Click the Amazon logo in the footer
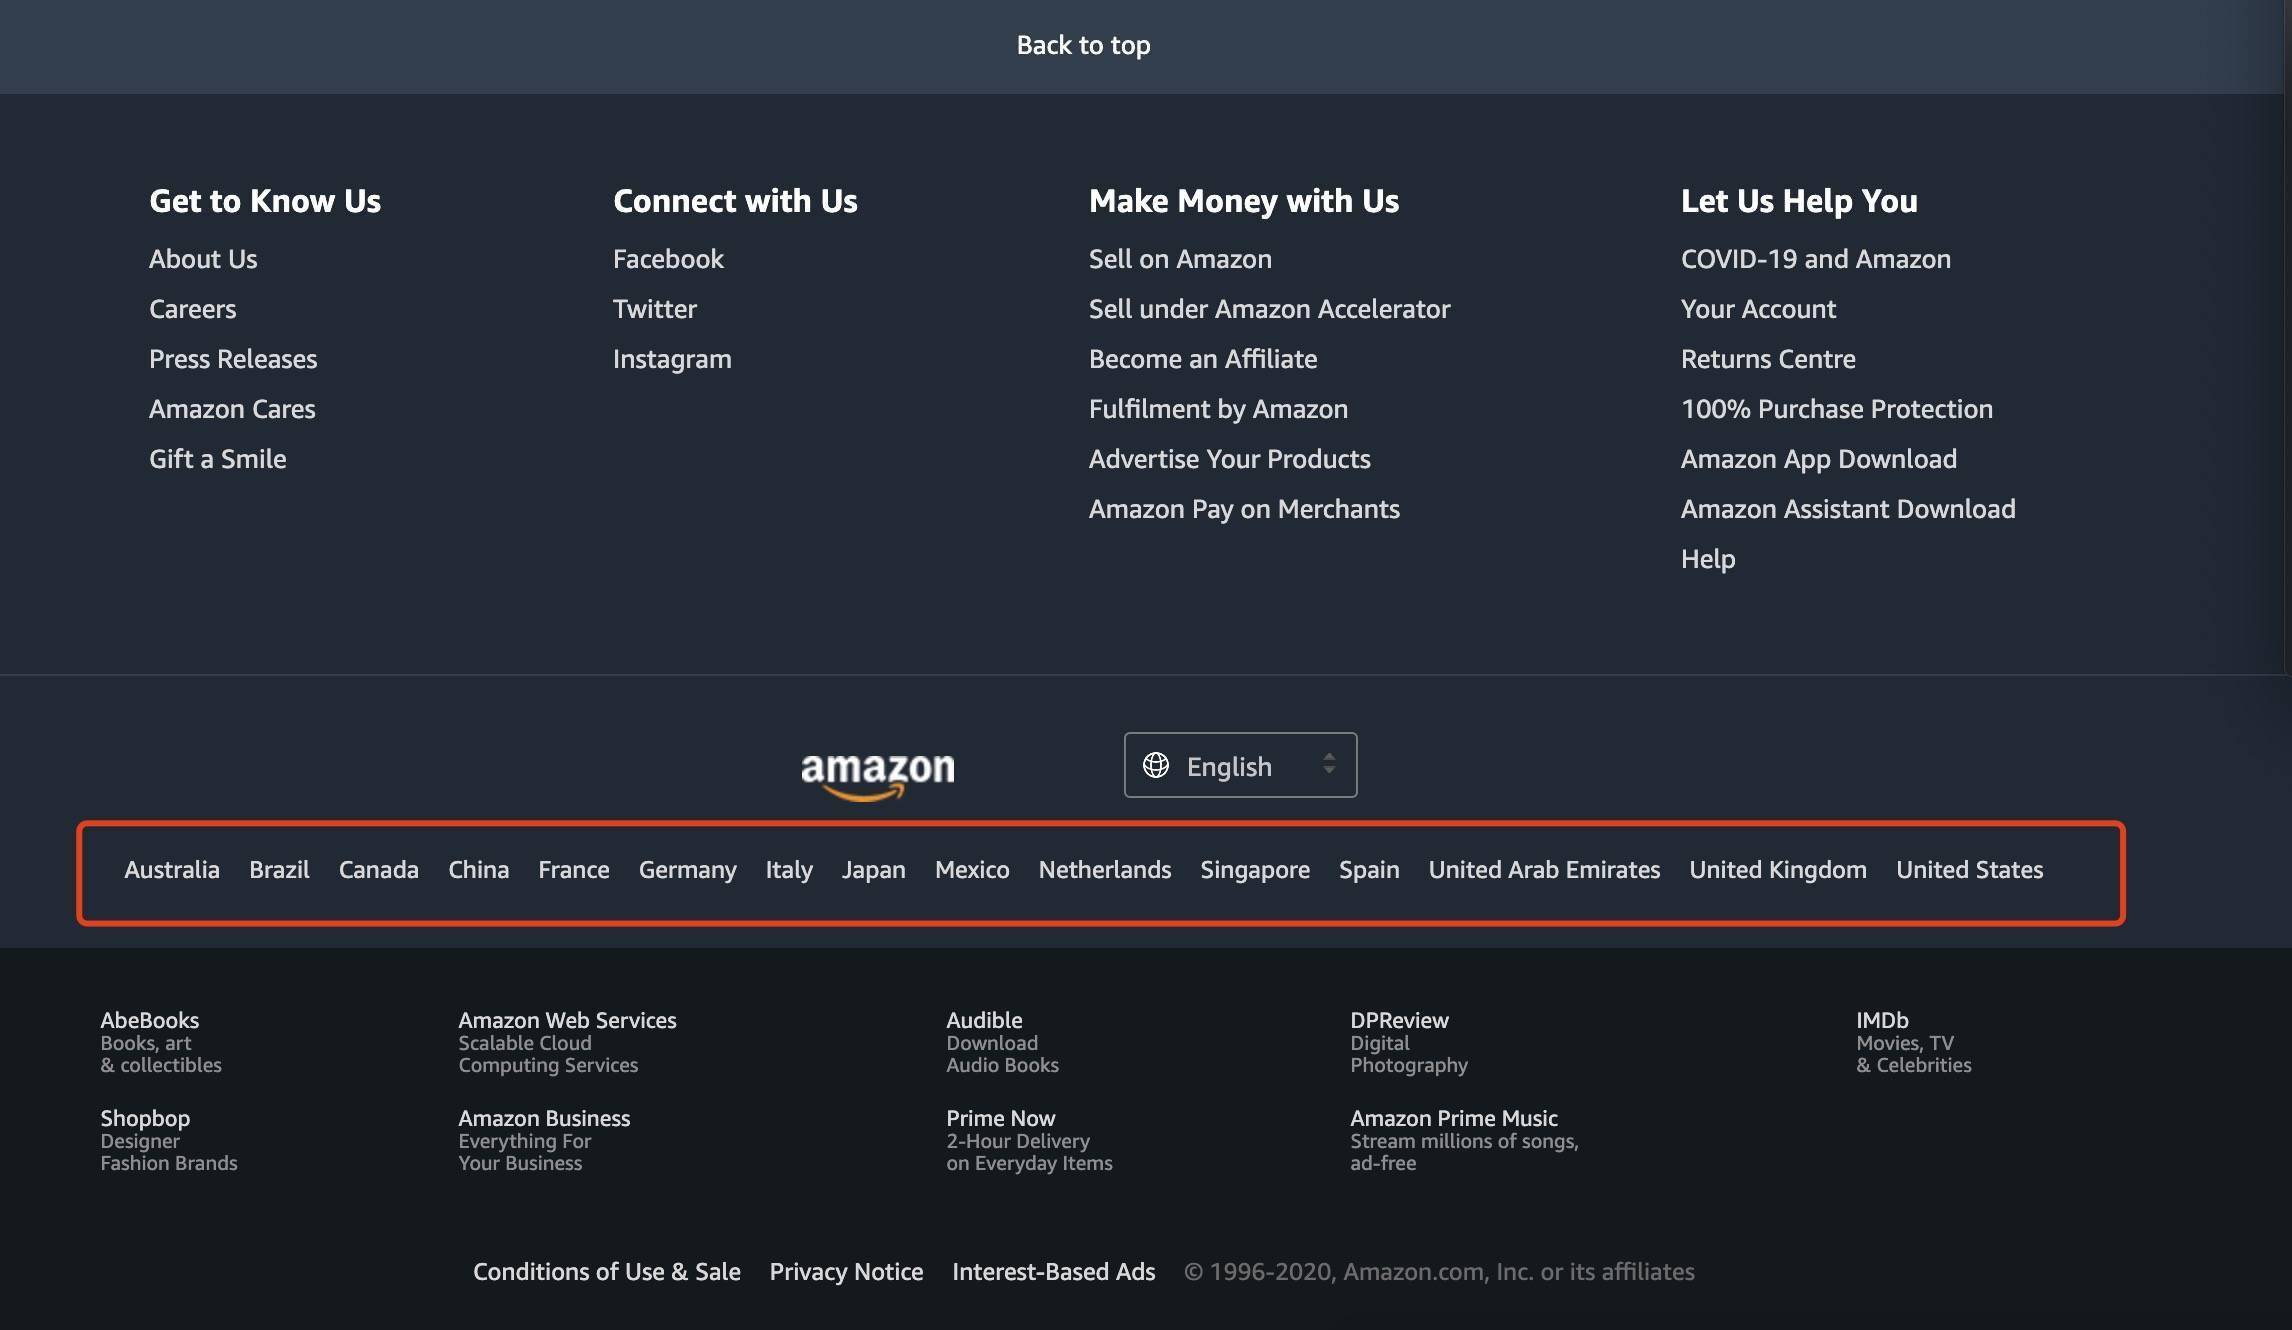2292x1330 pixels. tap(878, 776)
